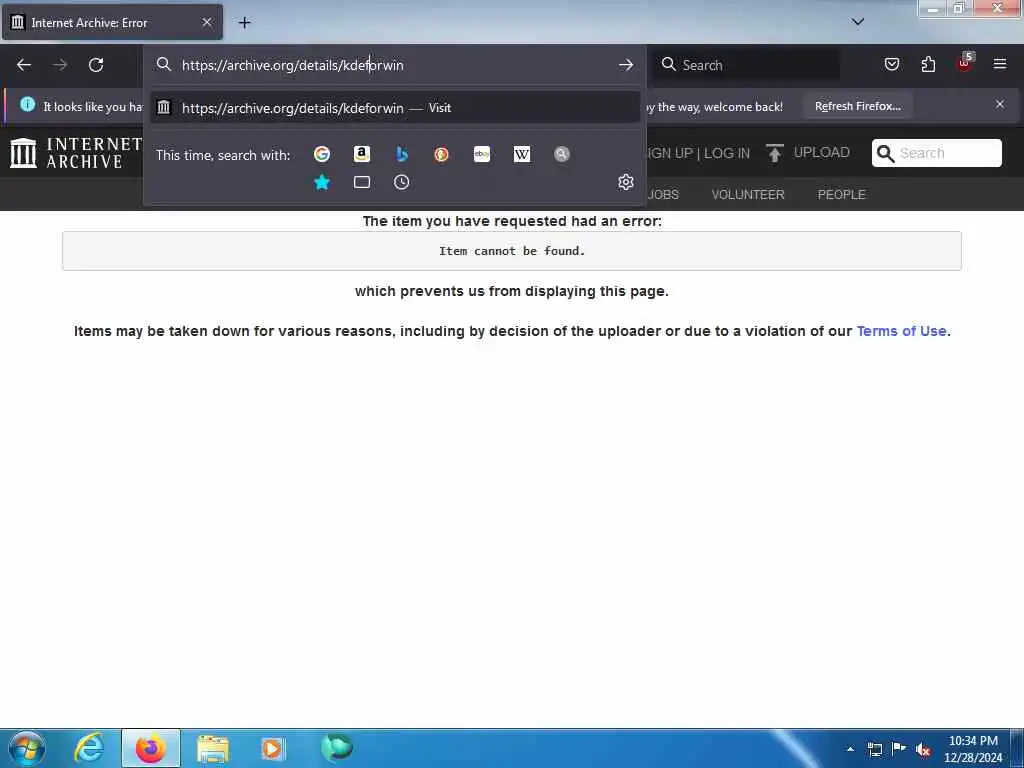Click the uBlock extension icon
The width and height of the screenshot is (1024, 768).
click(x=965, y=63)
